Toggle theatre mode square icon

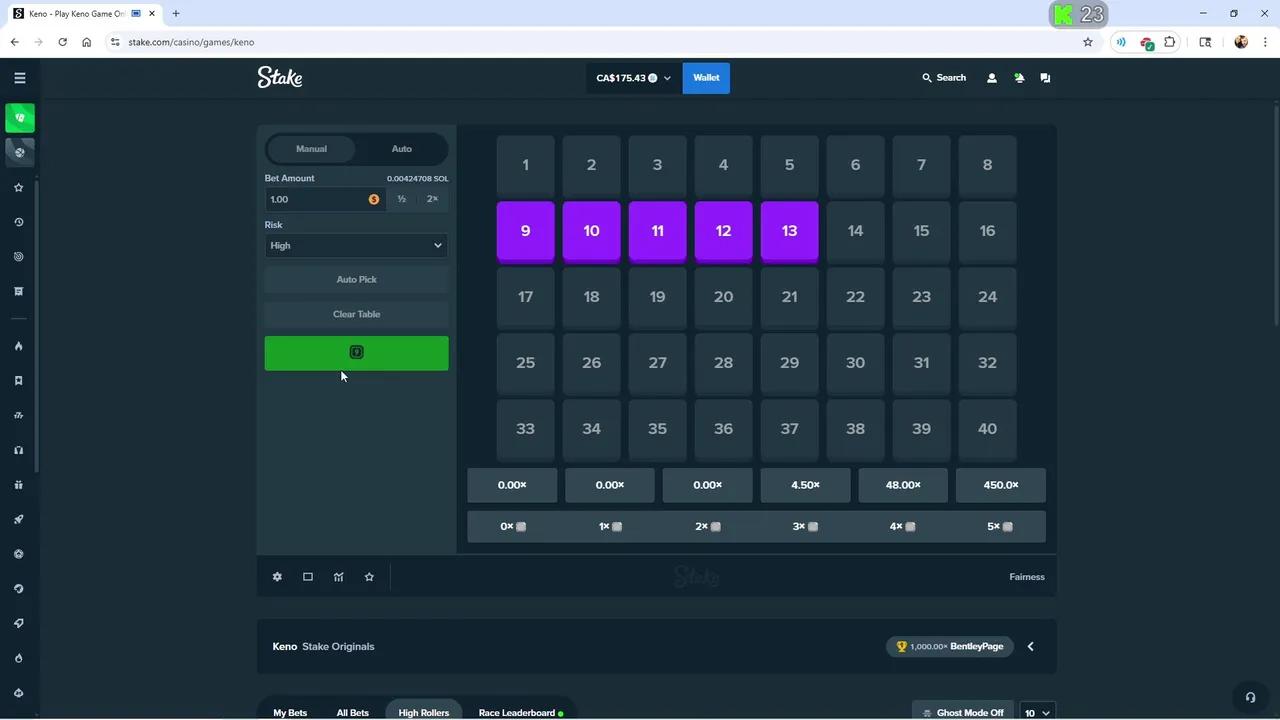308,577
